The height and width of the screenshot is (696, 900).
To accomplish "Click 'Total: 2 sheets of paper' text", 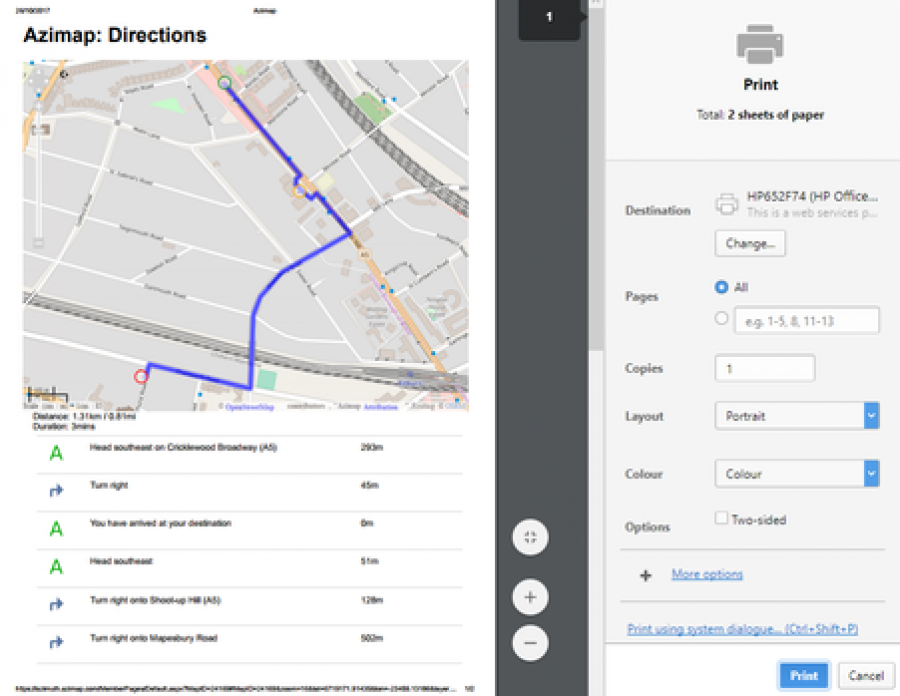I will [760, 115].
